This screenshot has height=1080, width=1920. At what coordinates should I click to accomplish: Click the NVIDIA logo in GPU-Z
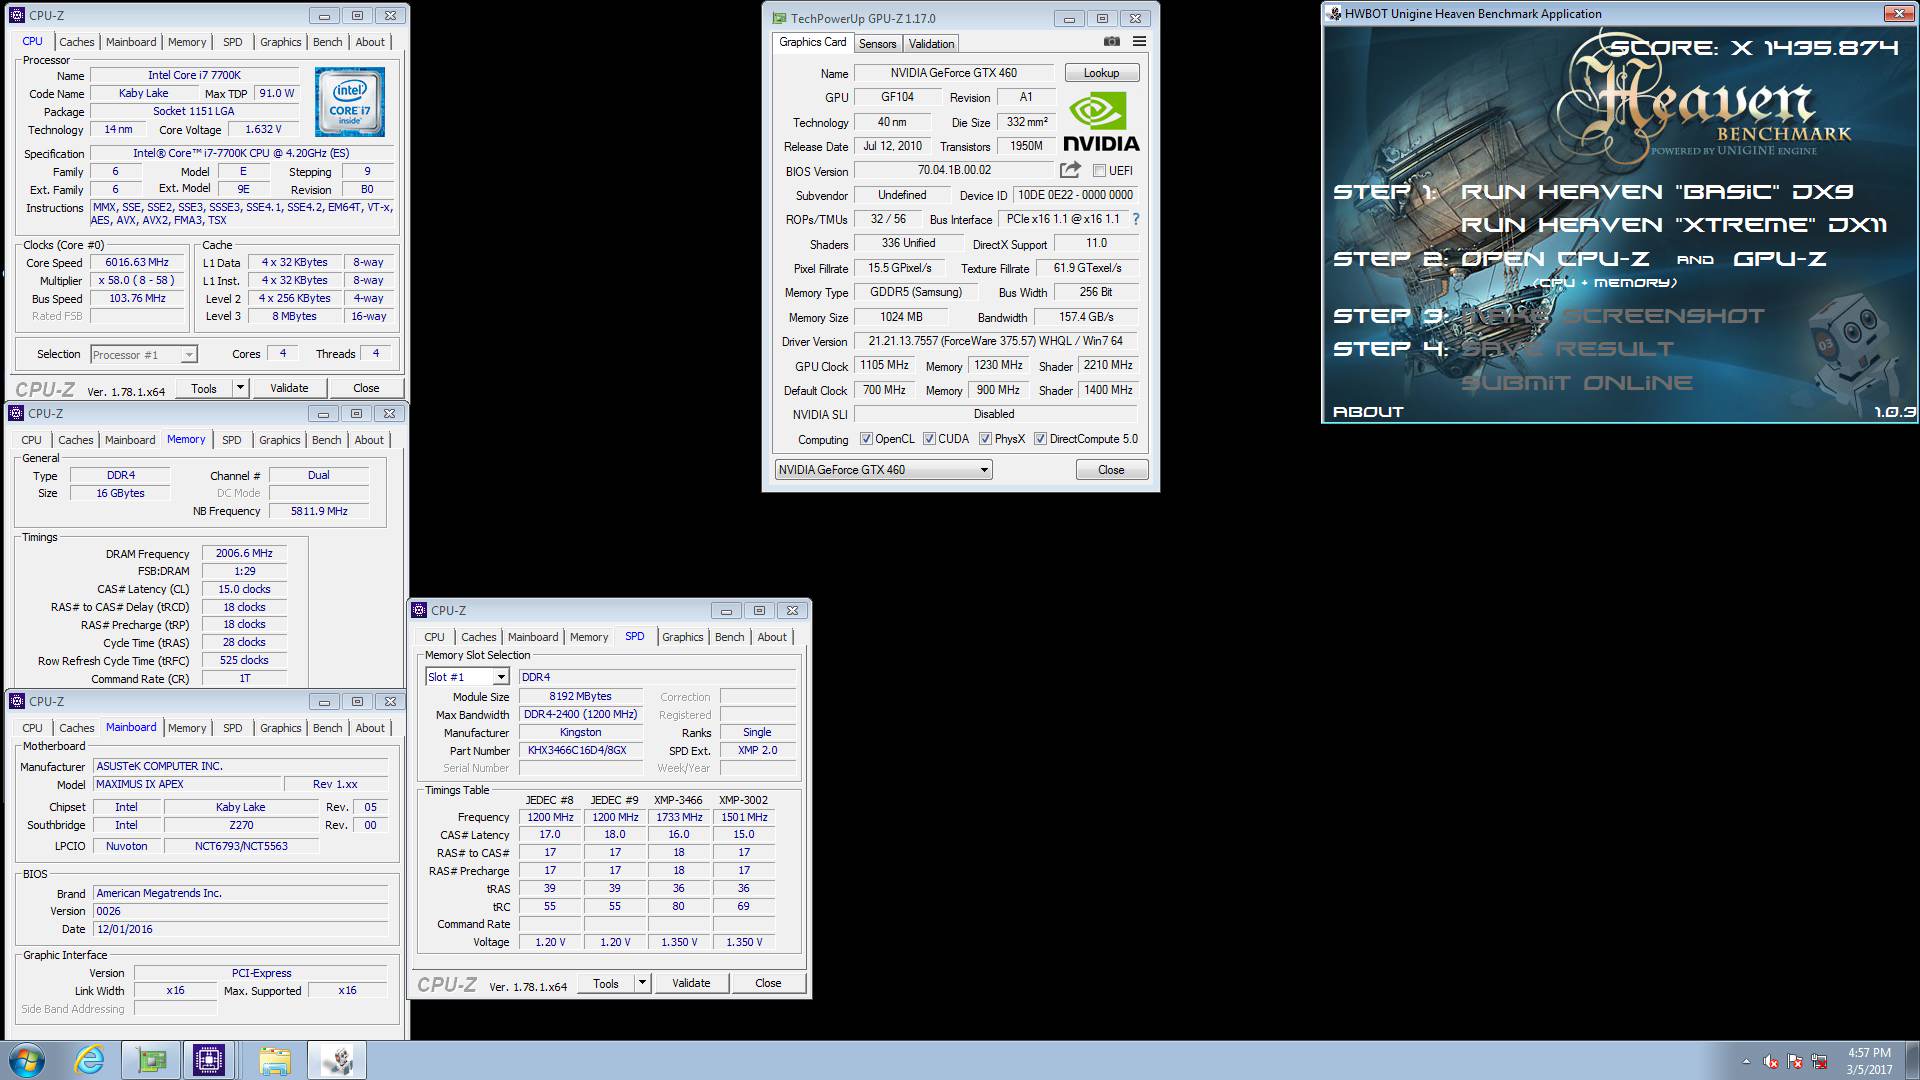(1100, 122)
